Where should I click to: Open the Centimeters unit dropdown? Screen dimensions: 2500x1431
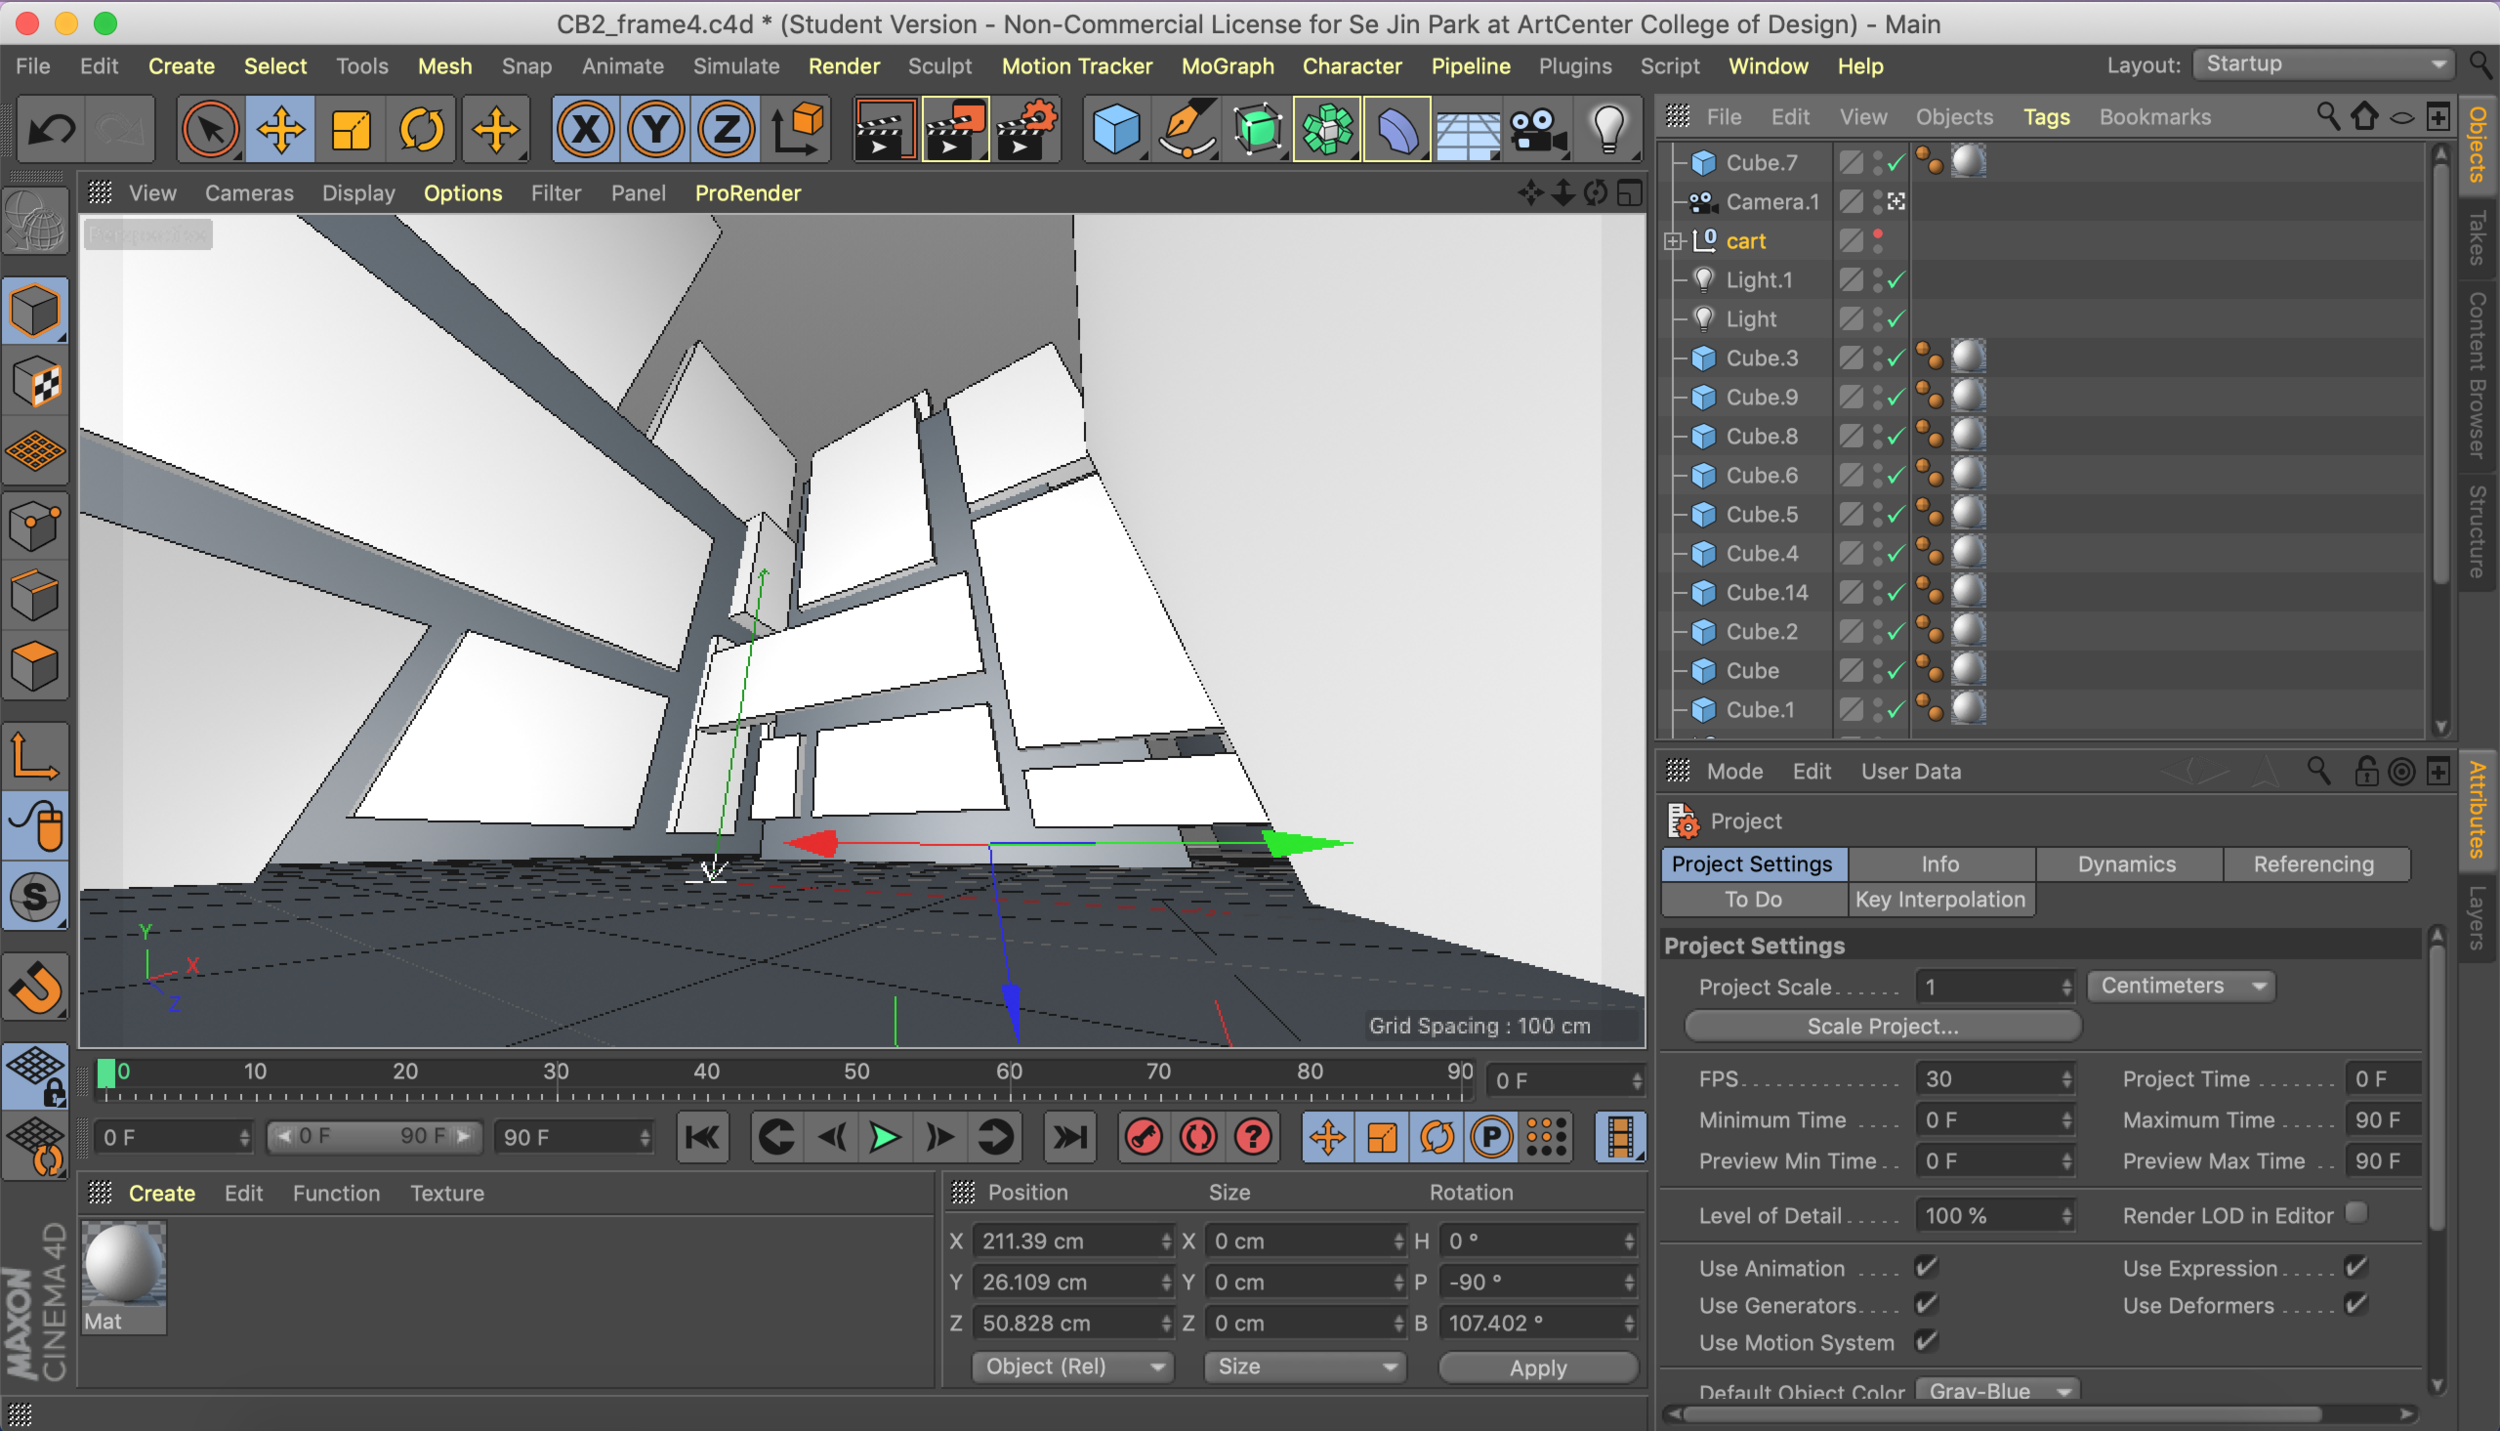coord(2180,986)
